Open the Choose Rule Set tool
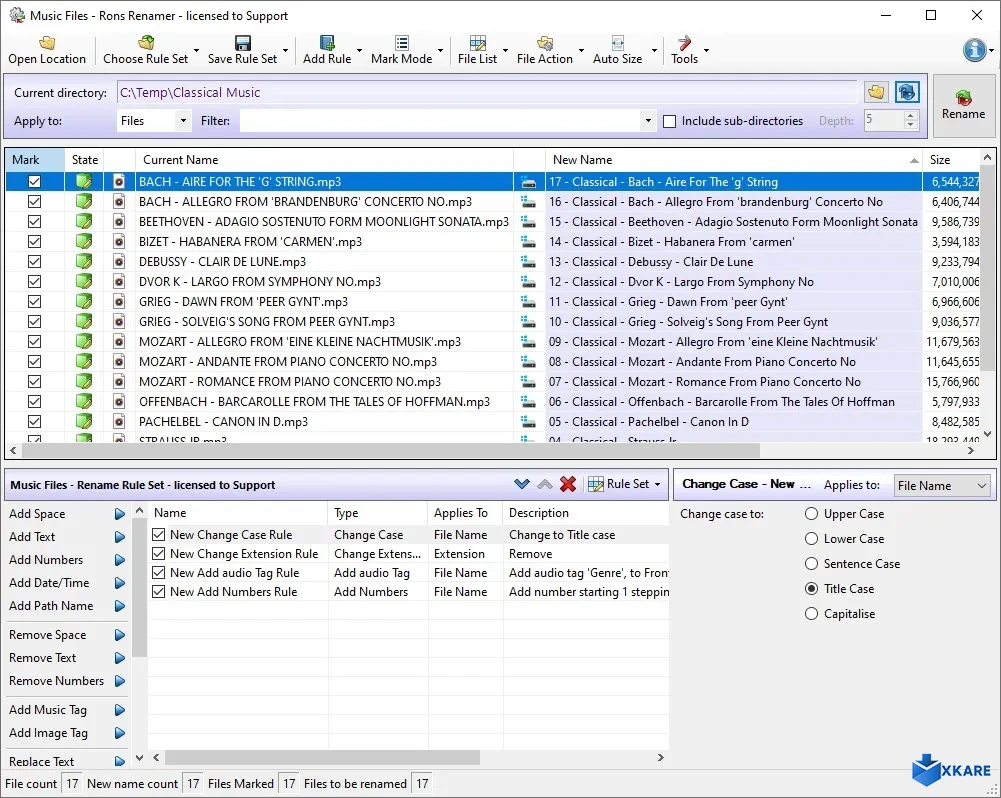This screenshot has height=798, width=1001. click(x=146, y=50)
